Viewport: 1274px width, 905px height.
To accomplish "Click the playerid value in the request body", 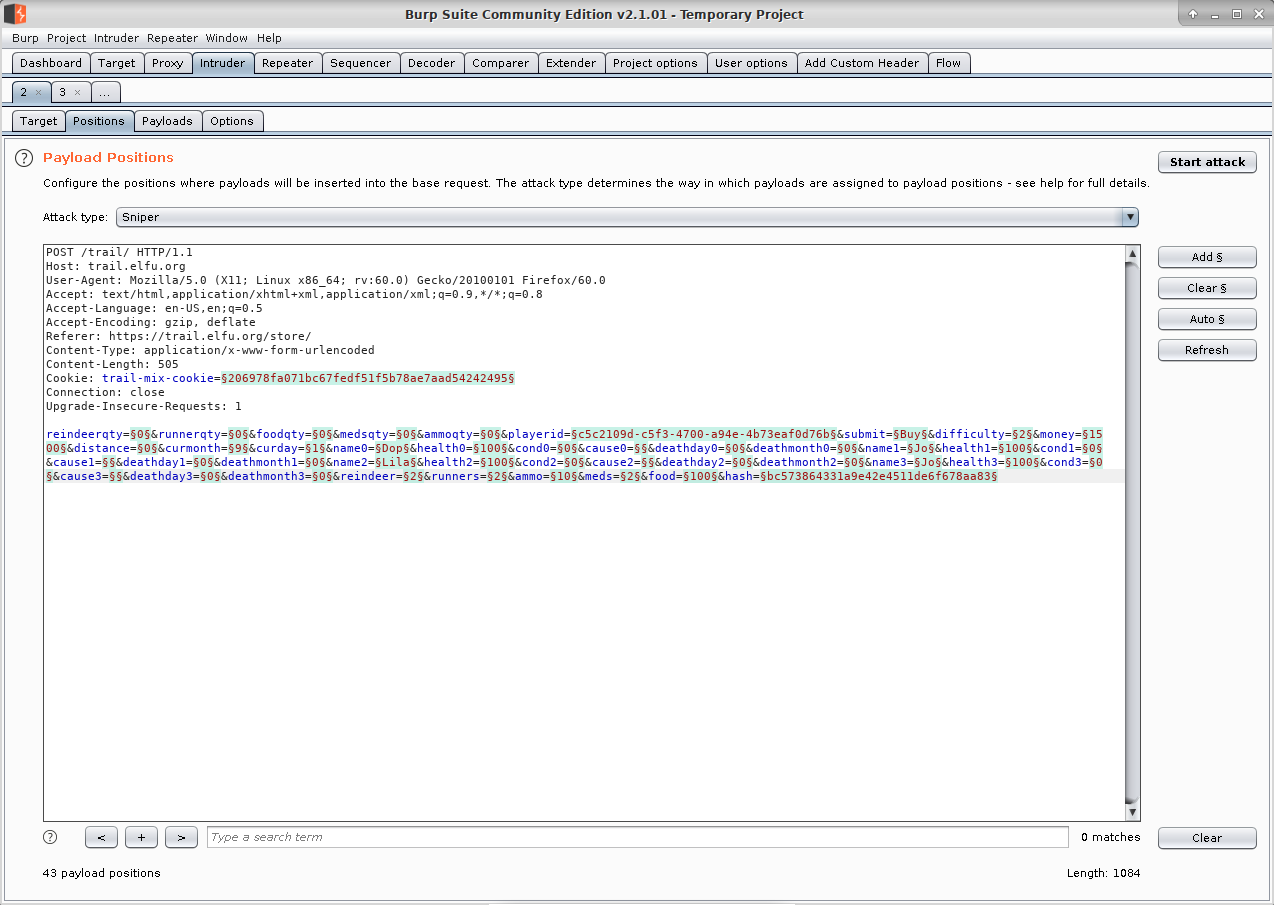I will click(x=703, y=434).
